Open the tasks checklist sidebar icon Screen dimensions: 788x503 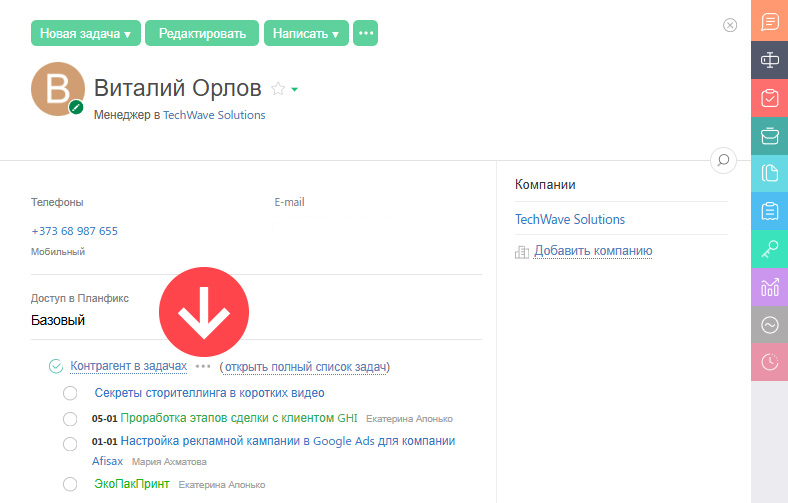coord(769,98)
